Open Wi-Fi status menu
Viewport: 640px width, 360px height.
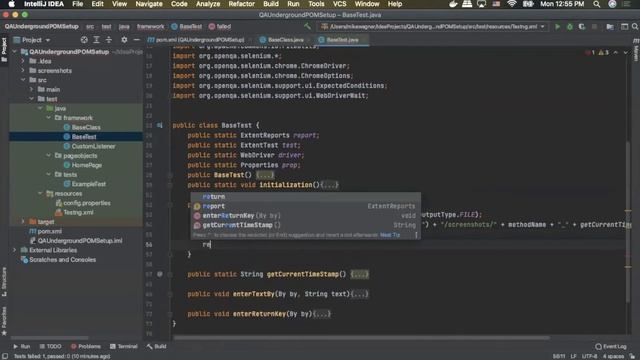coord(512,4)
